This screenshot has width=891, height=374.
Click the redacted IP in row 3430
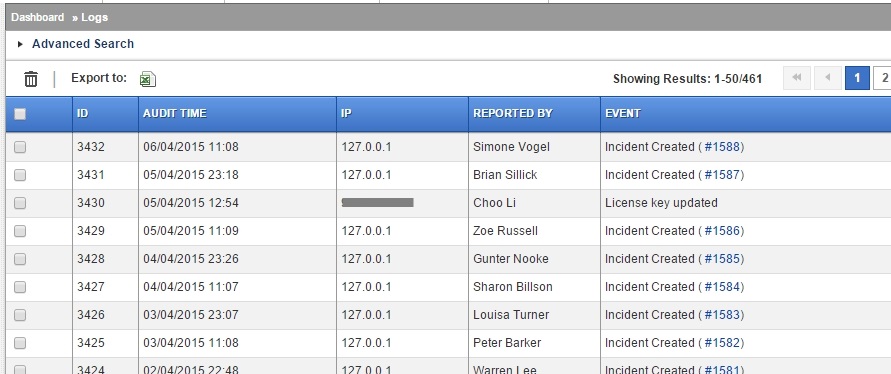tap(377, 202)
